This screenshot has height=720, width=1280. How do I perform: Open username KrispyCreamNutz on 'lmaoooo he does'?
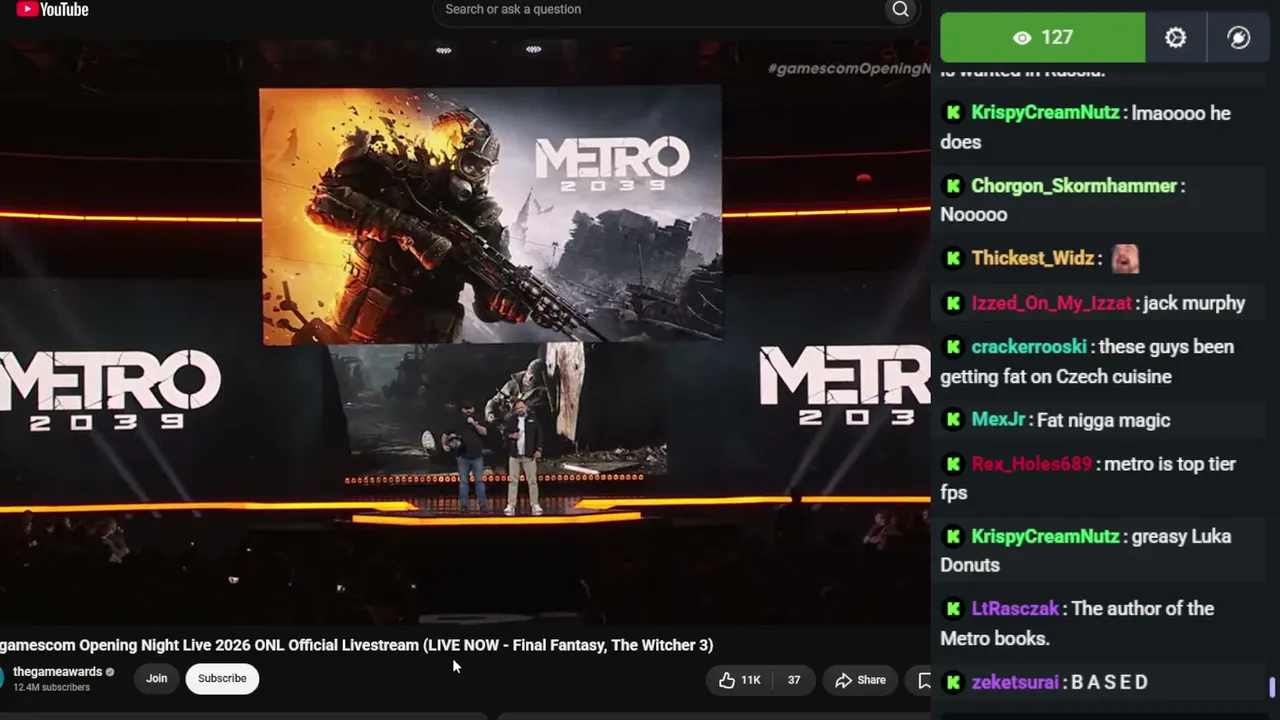tap(1045, 113)
